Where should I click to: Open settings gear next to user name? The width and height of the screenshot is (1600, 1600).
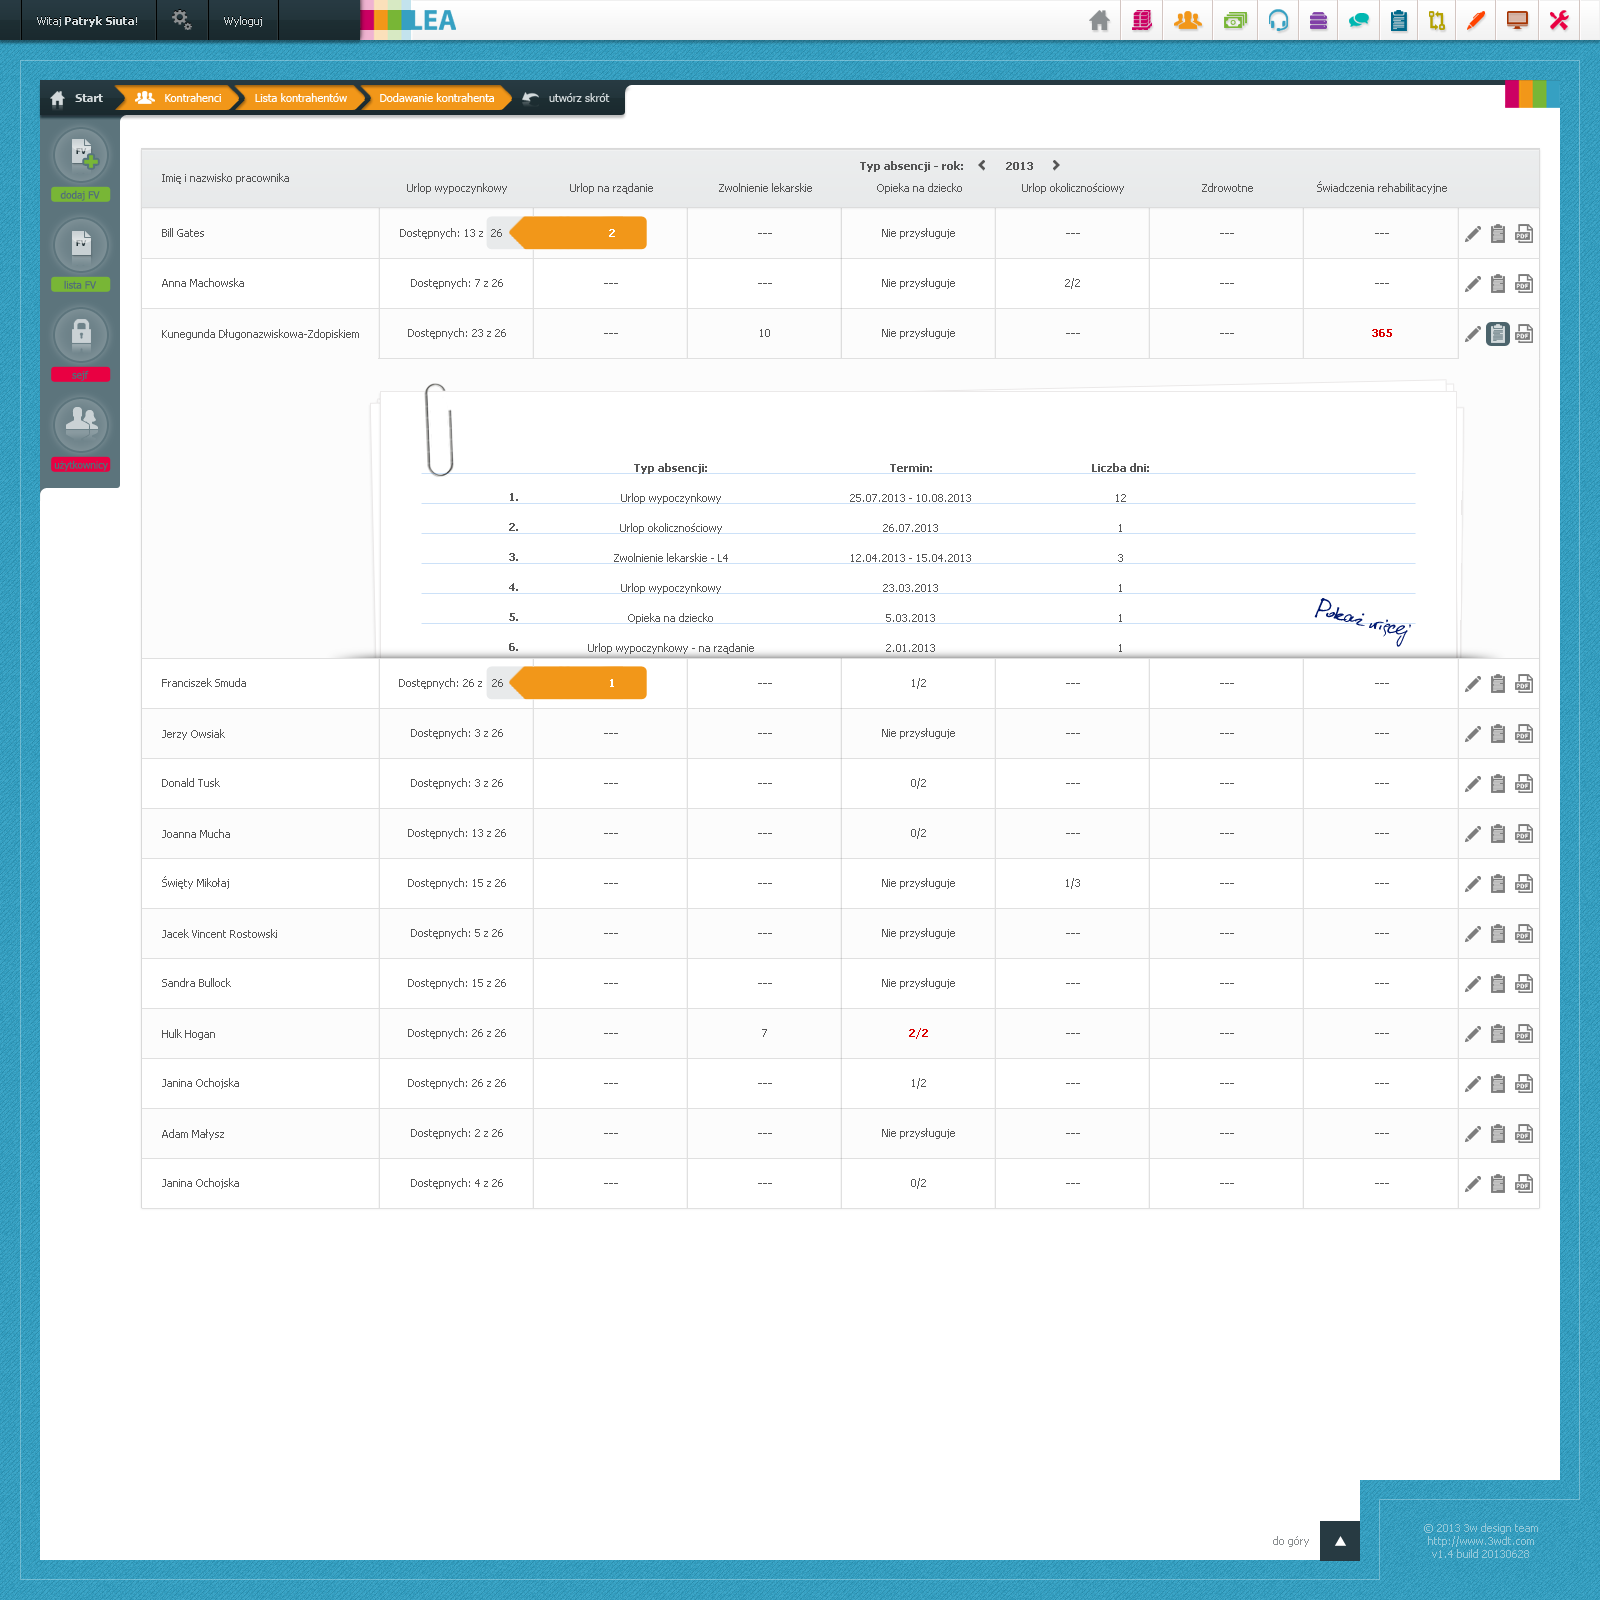tap(181, 20)
